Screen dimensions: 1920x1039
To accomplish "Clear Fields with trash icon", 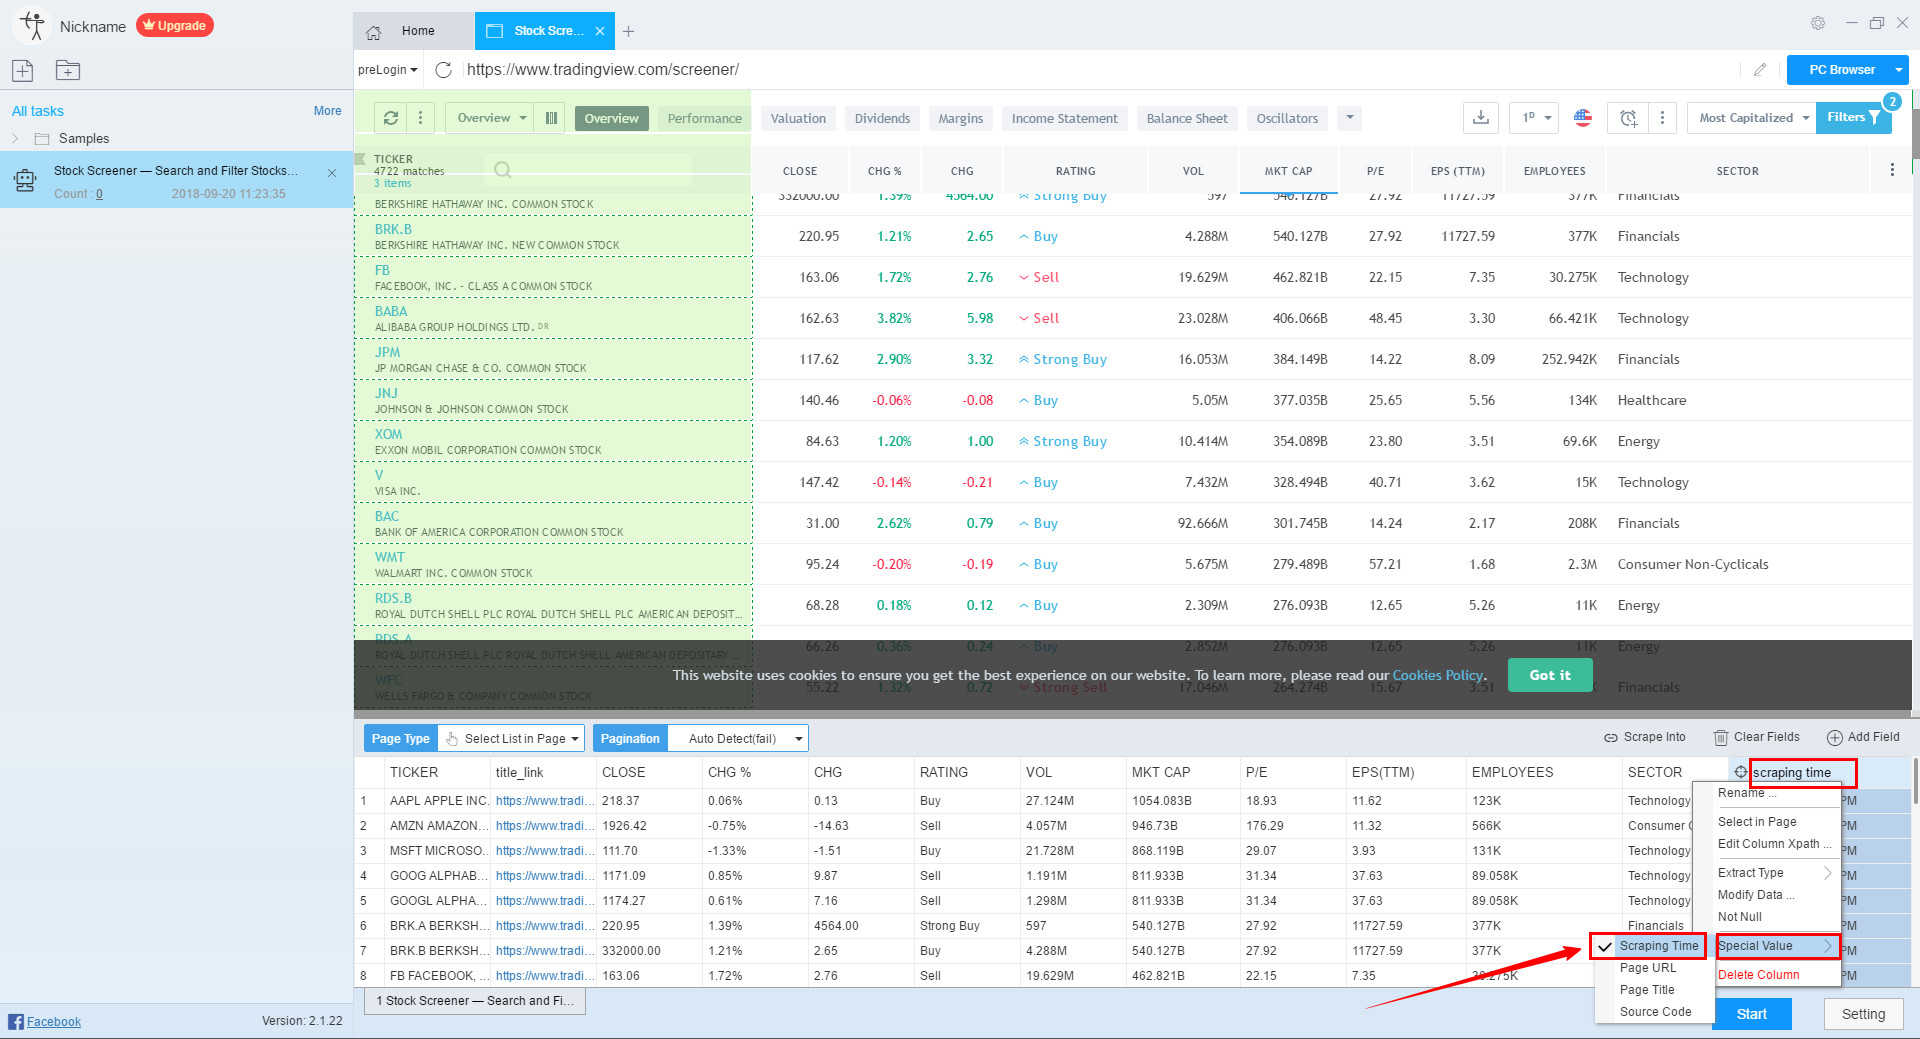I will pyautogui.click(x=1757, y=737).
